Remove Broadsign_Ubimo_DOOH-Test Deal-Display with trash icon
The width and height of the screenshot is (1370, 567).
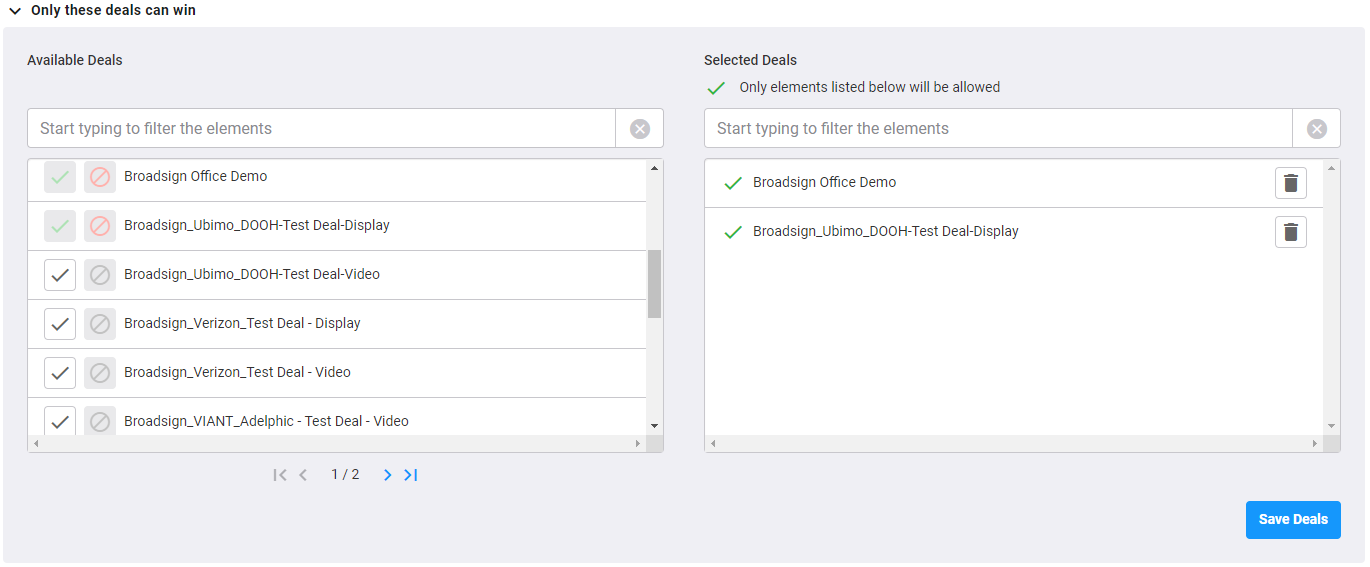[1291, 232]
